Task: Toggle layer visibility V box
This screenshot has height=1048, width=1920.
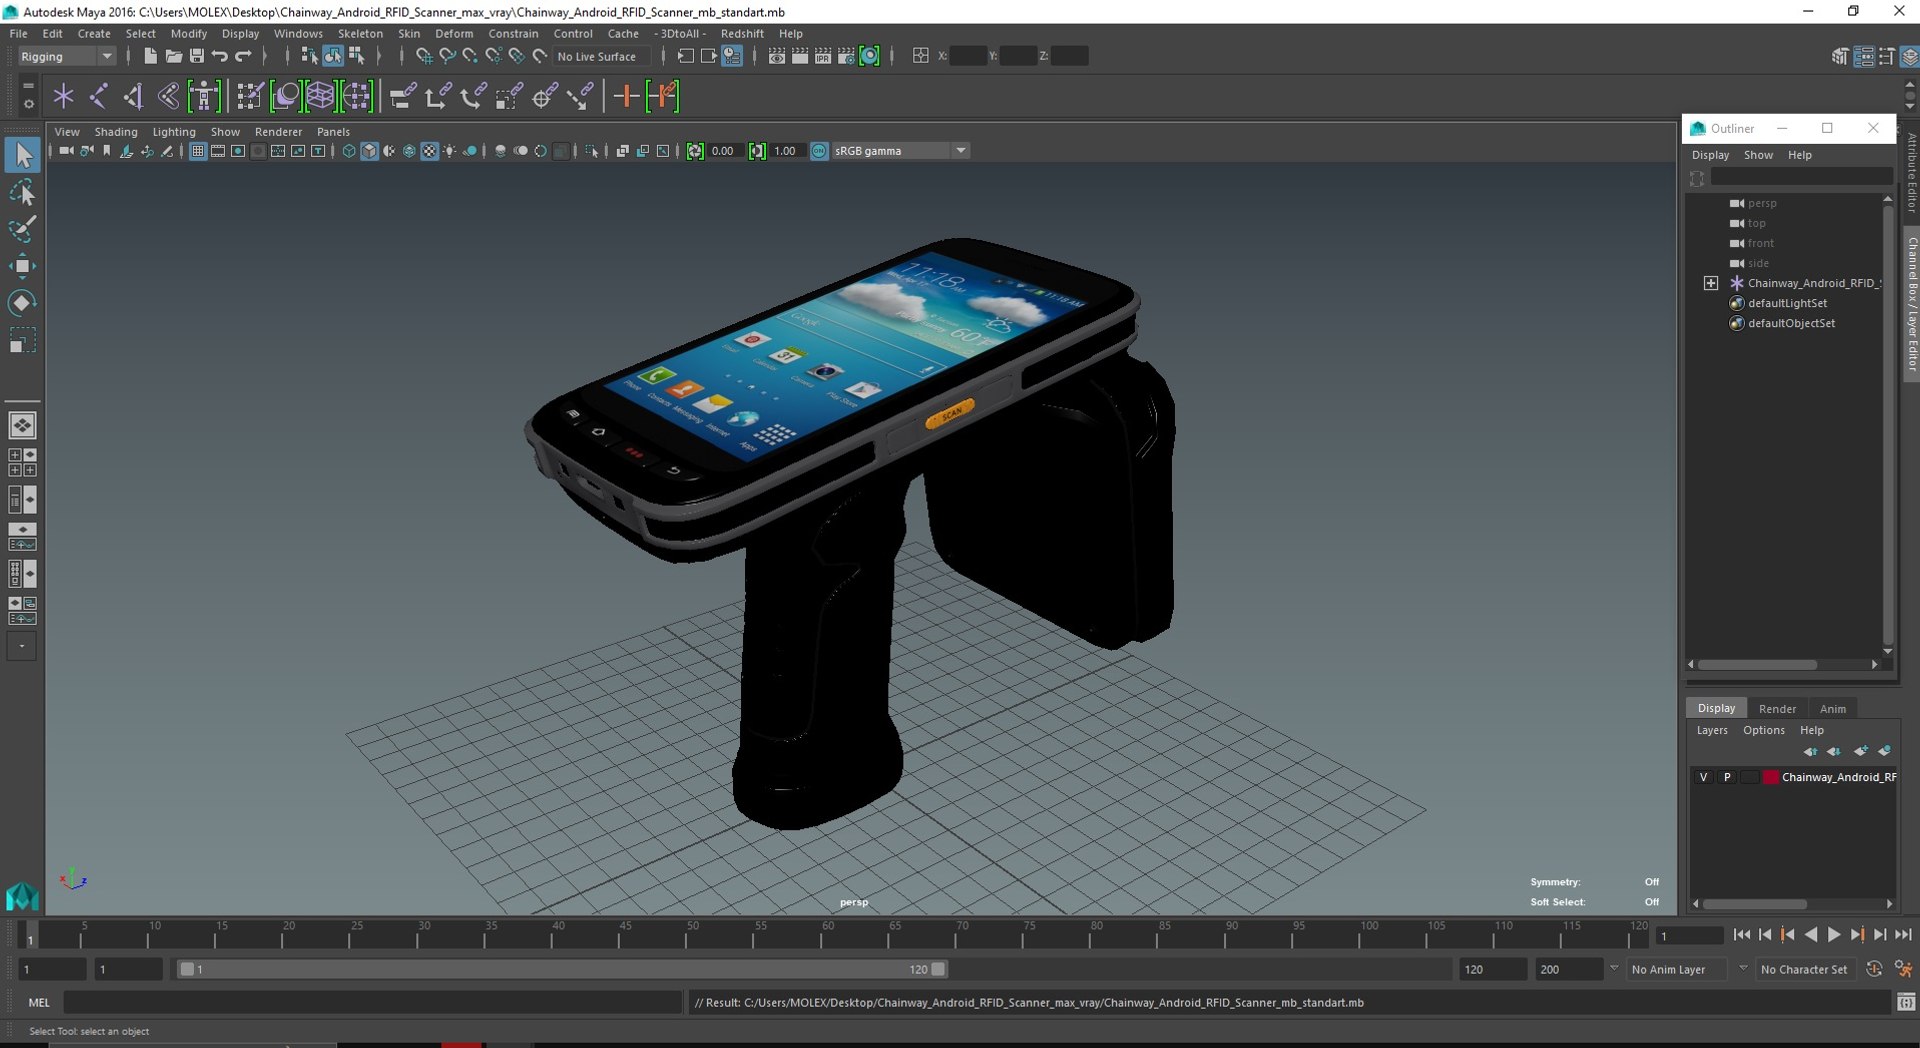Action: pyautogui.click(x=1704, y=777)
